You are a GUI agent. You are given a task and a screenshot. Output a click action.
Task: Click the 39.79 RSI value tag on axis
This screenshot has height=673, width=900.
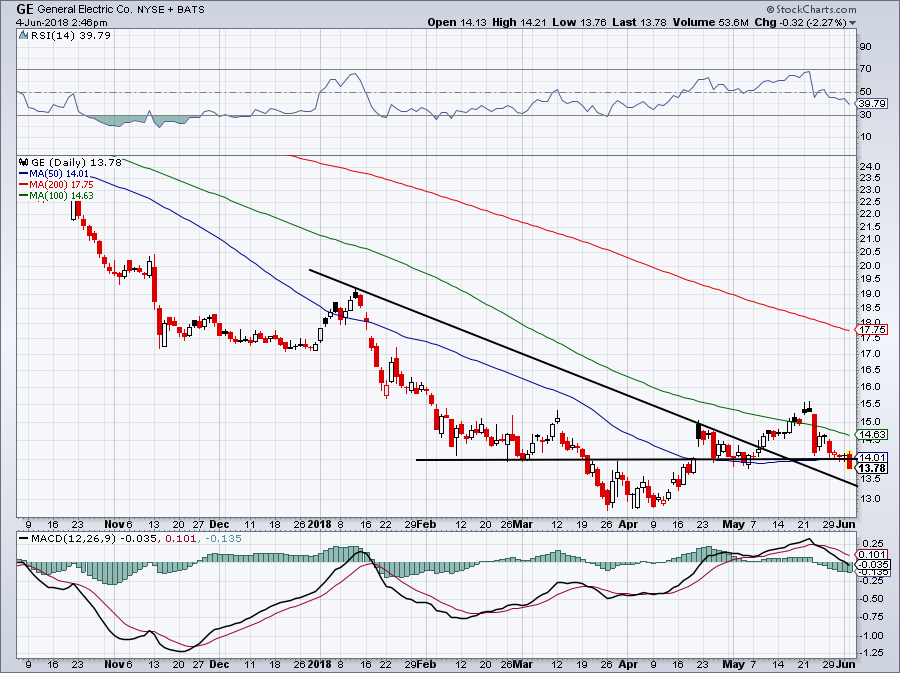point(872,104)
